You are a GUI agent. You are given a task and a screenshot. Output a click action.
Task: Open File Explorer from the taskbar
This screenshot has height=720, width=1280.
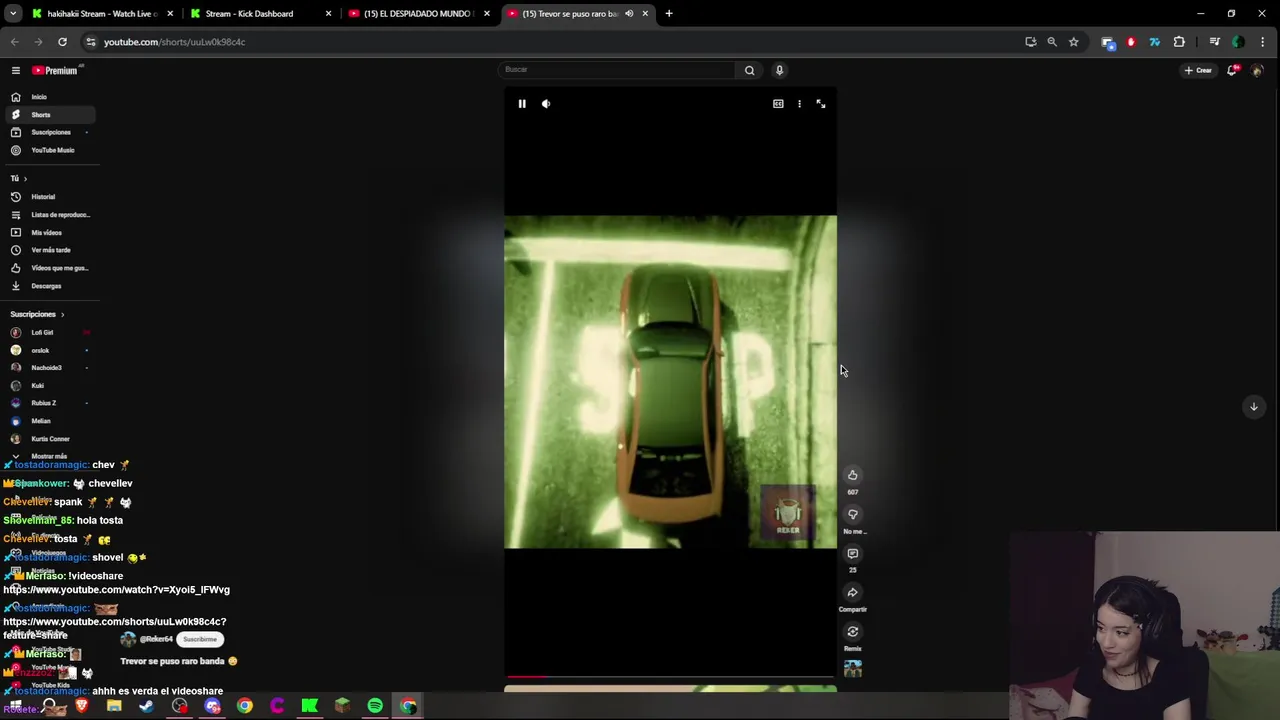[114, 706]
